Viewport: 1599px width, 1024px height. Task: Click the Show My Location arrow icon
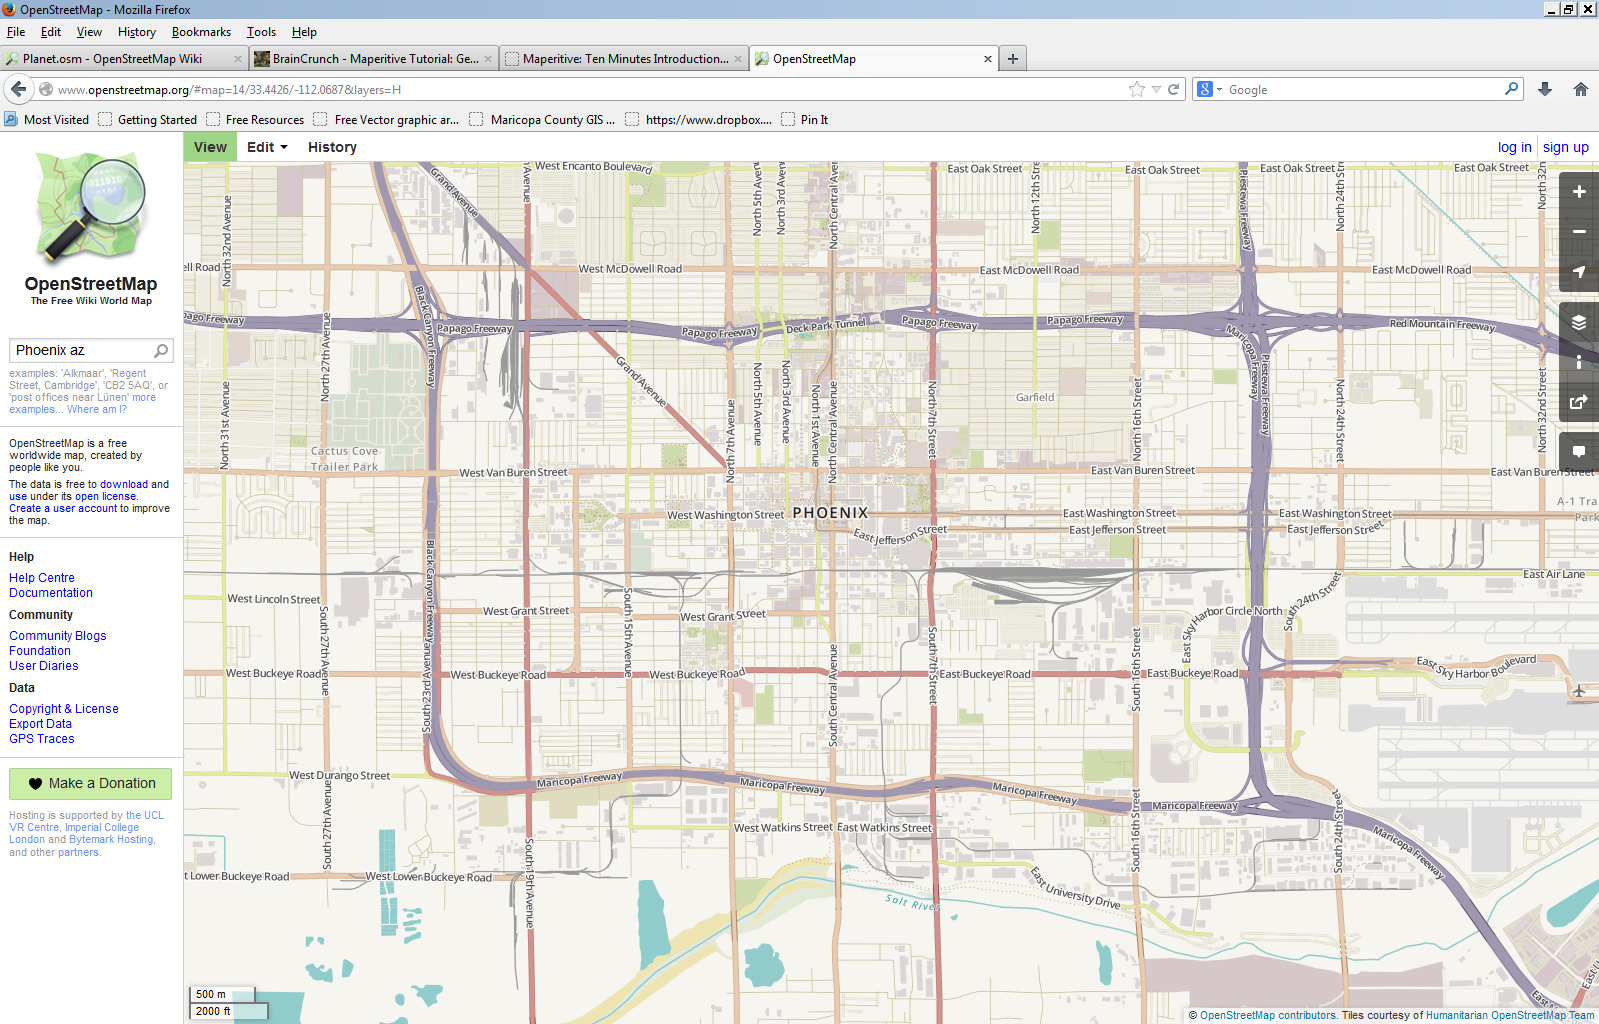point(1579,272)
